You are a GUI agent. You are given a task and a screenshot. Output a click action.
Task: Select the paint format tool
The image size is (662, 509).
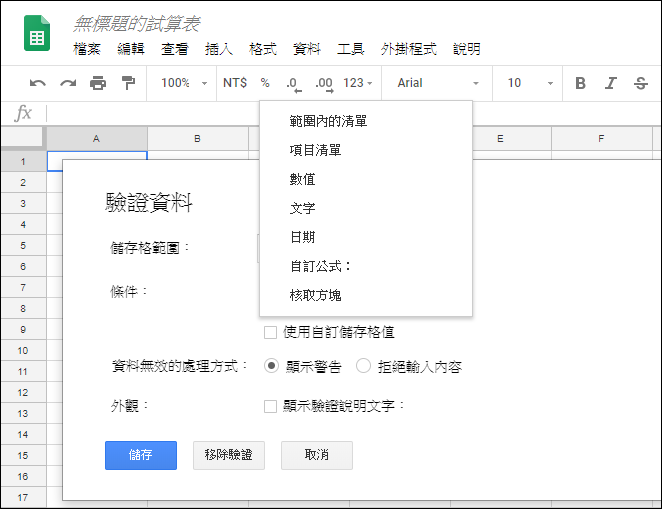pos(128,83)
